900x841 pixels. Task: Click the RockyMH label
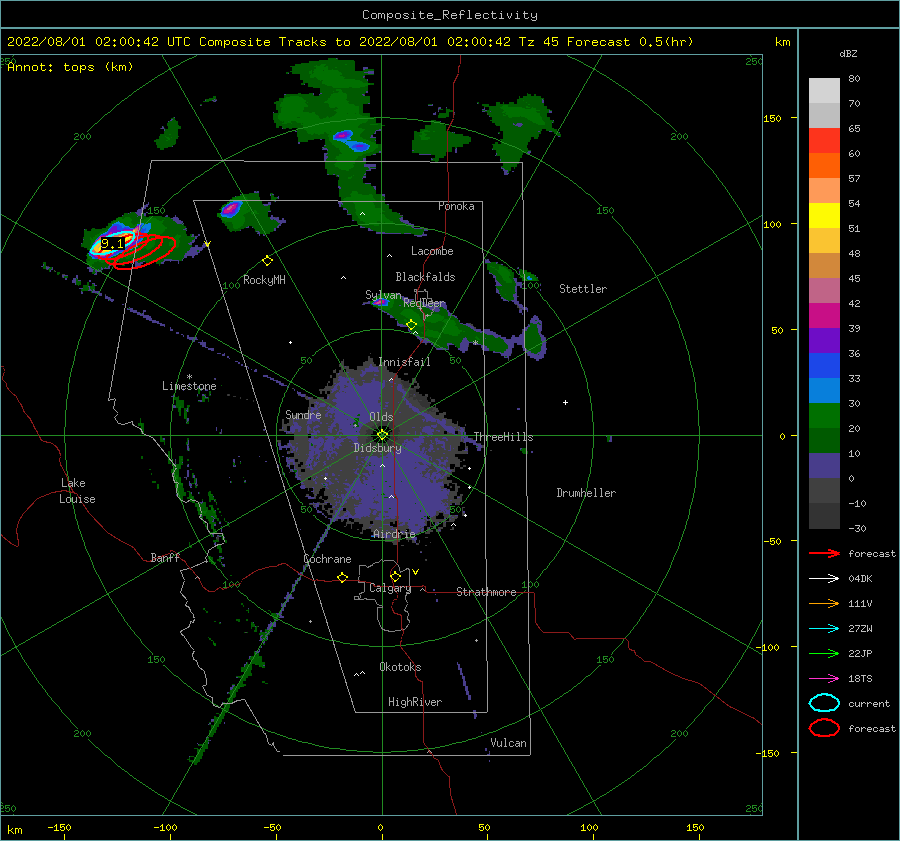264,280
